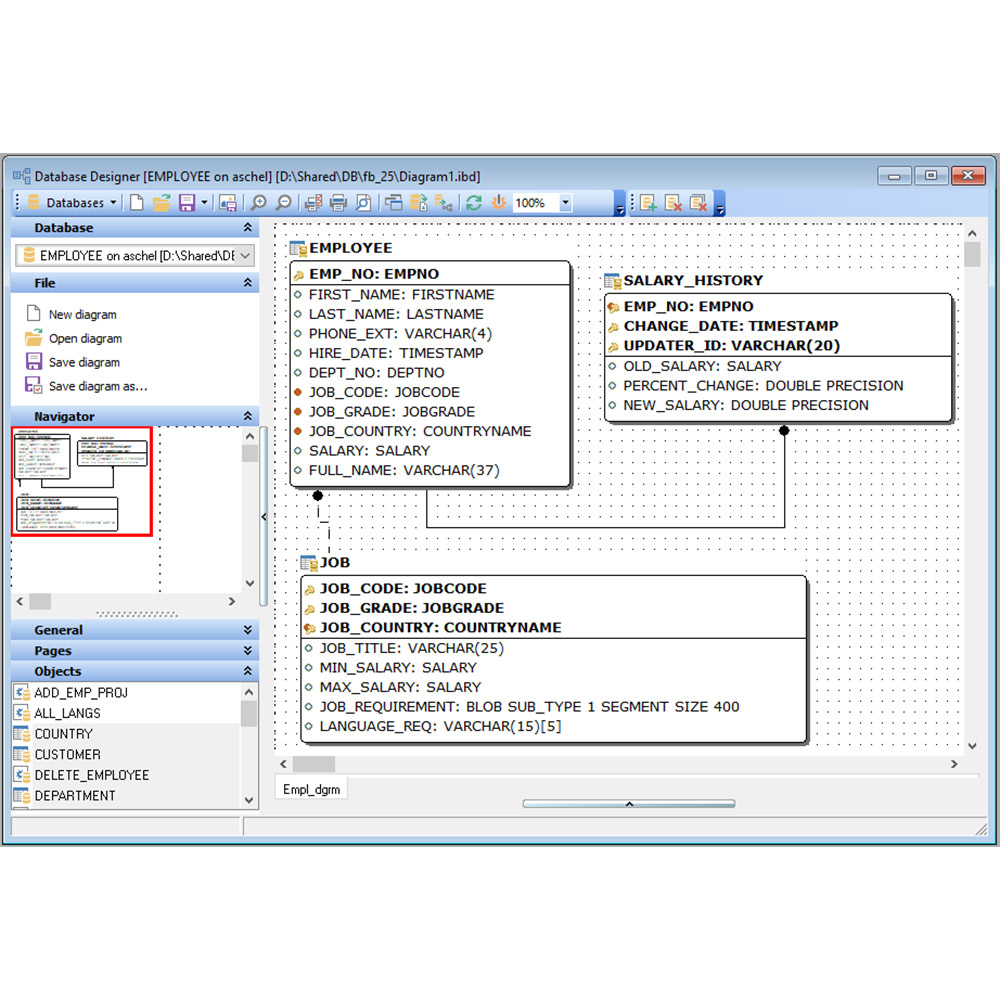Click the Navigator horizontal scrollbar right arrow
Screen dimensions: 1000x1000
232,601
